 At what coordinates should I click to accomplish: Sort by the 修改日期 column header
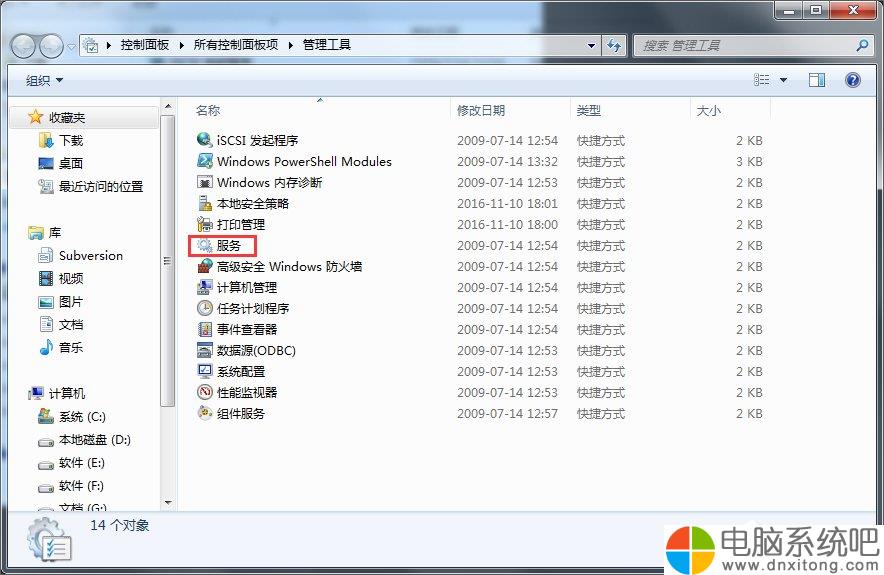[481, 111]
